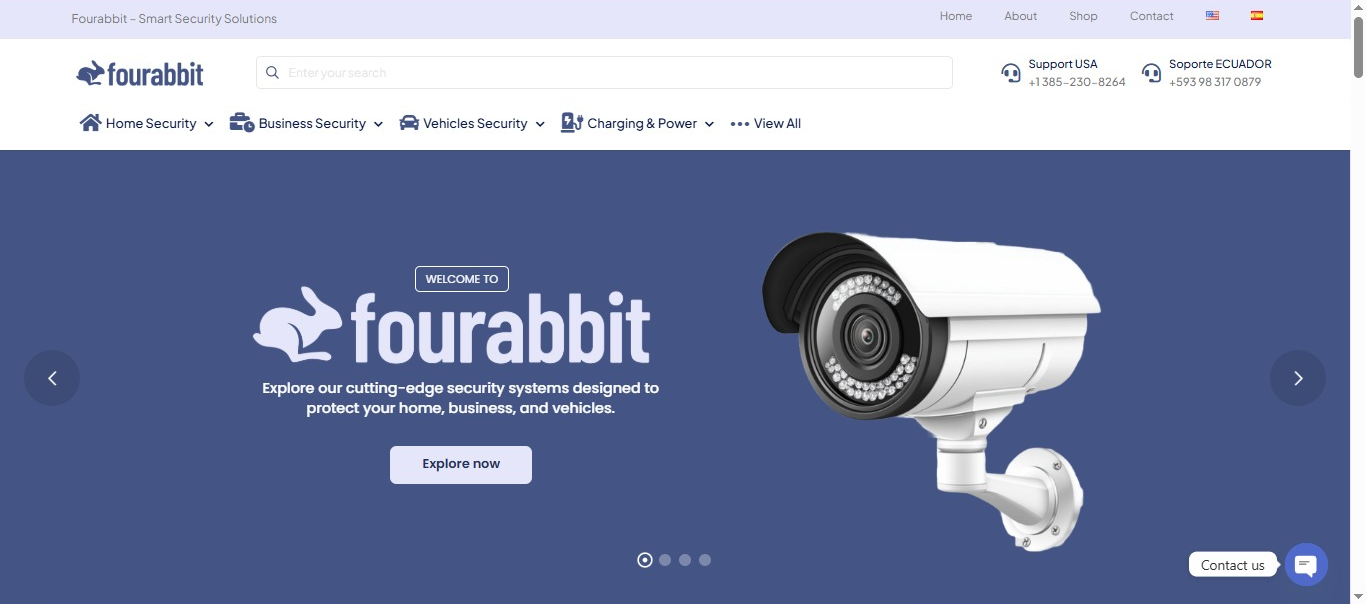Image resolution: width=1366 pixels, height=604 pixels.
Task: Click the Soporte ECUADOR headset icon
Action: coord(1152,73)
